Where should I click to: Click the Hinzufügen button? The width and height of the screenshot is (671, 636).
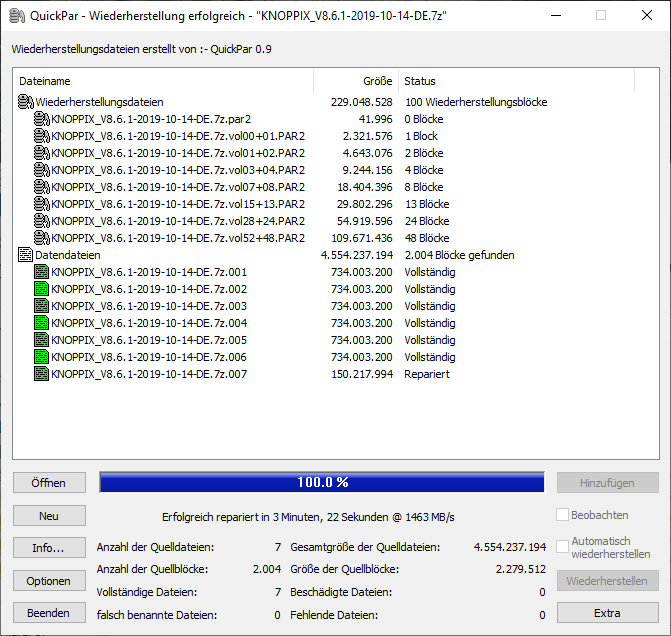point(607,483)
